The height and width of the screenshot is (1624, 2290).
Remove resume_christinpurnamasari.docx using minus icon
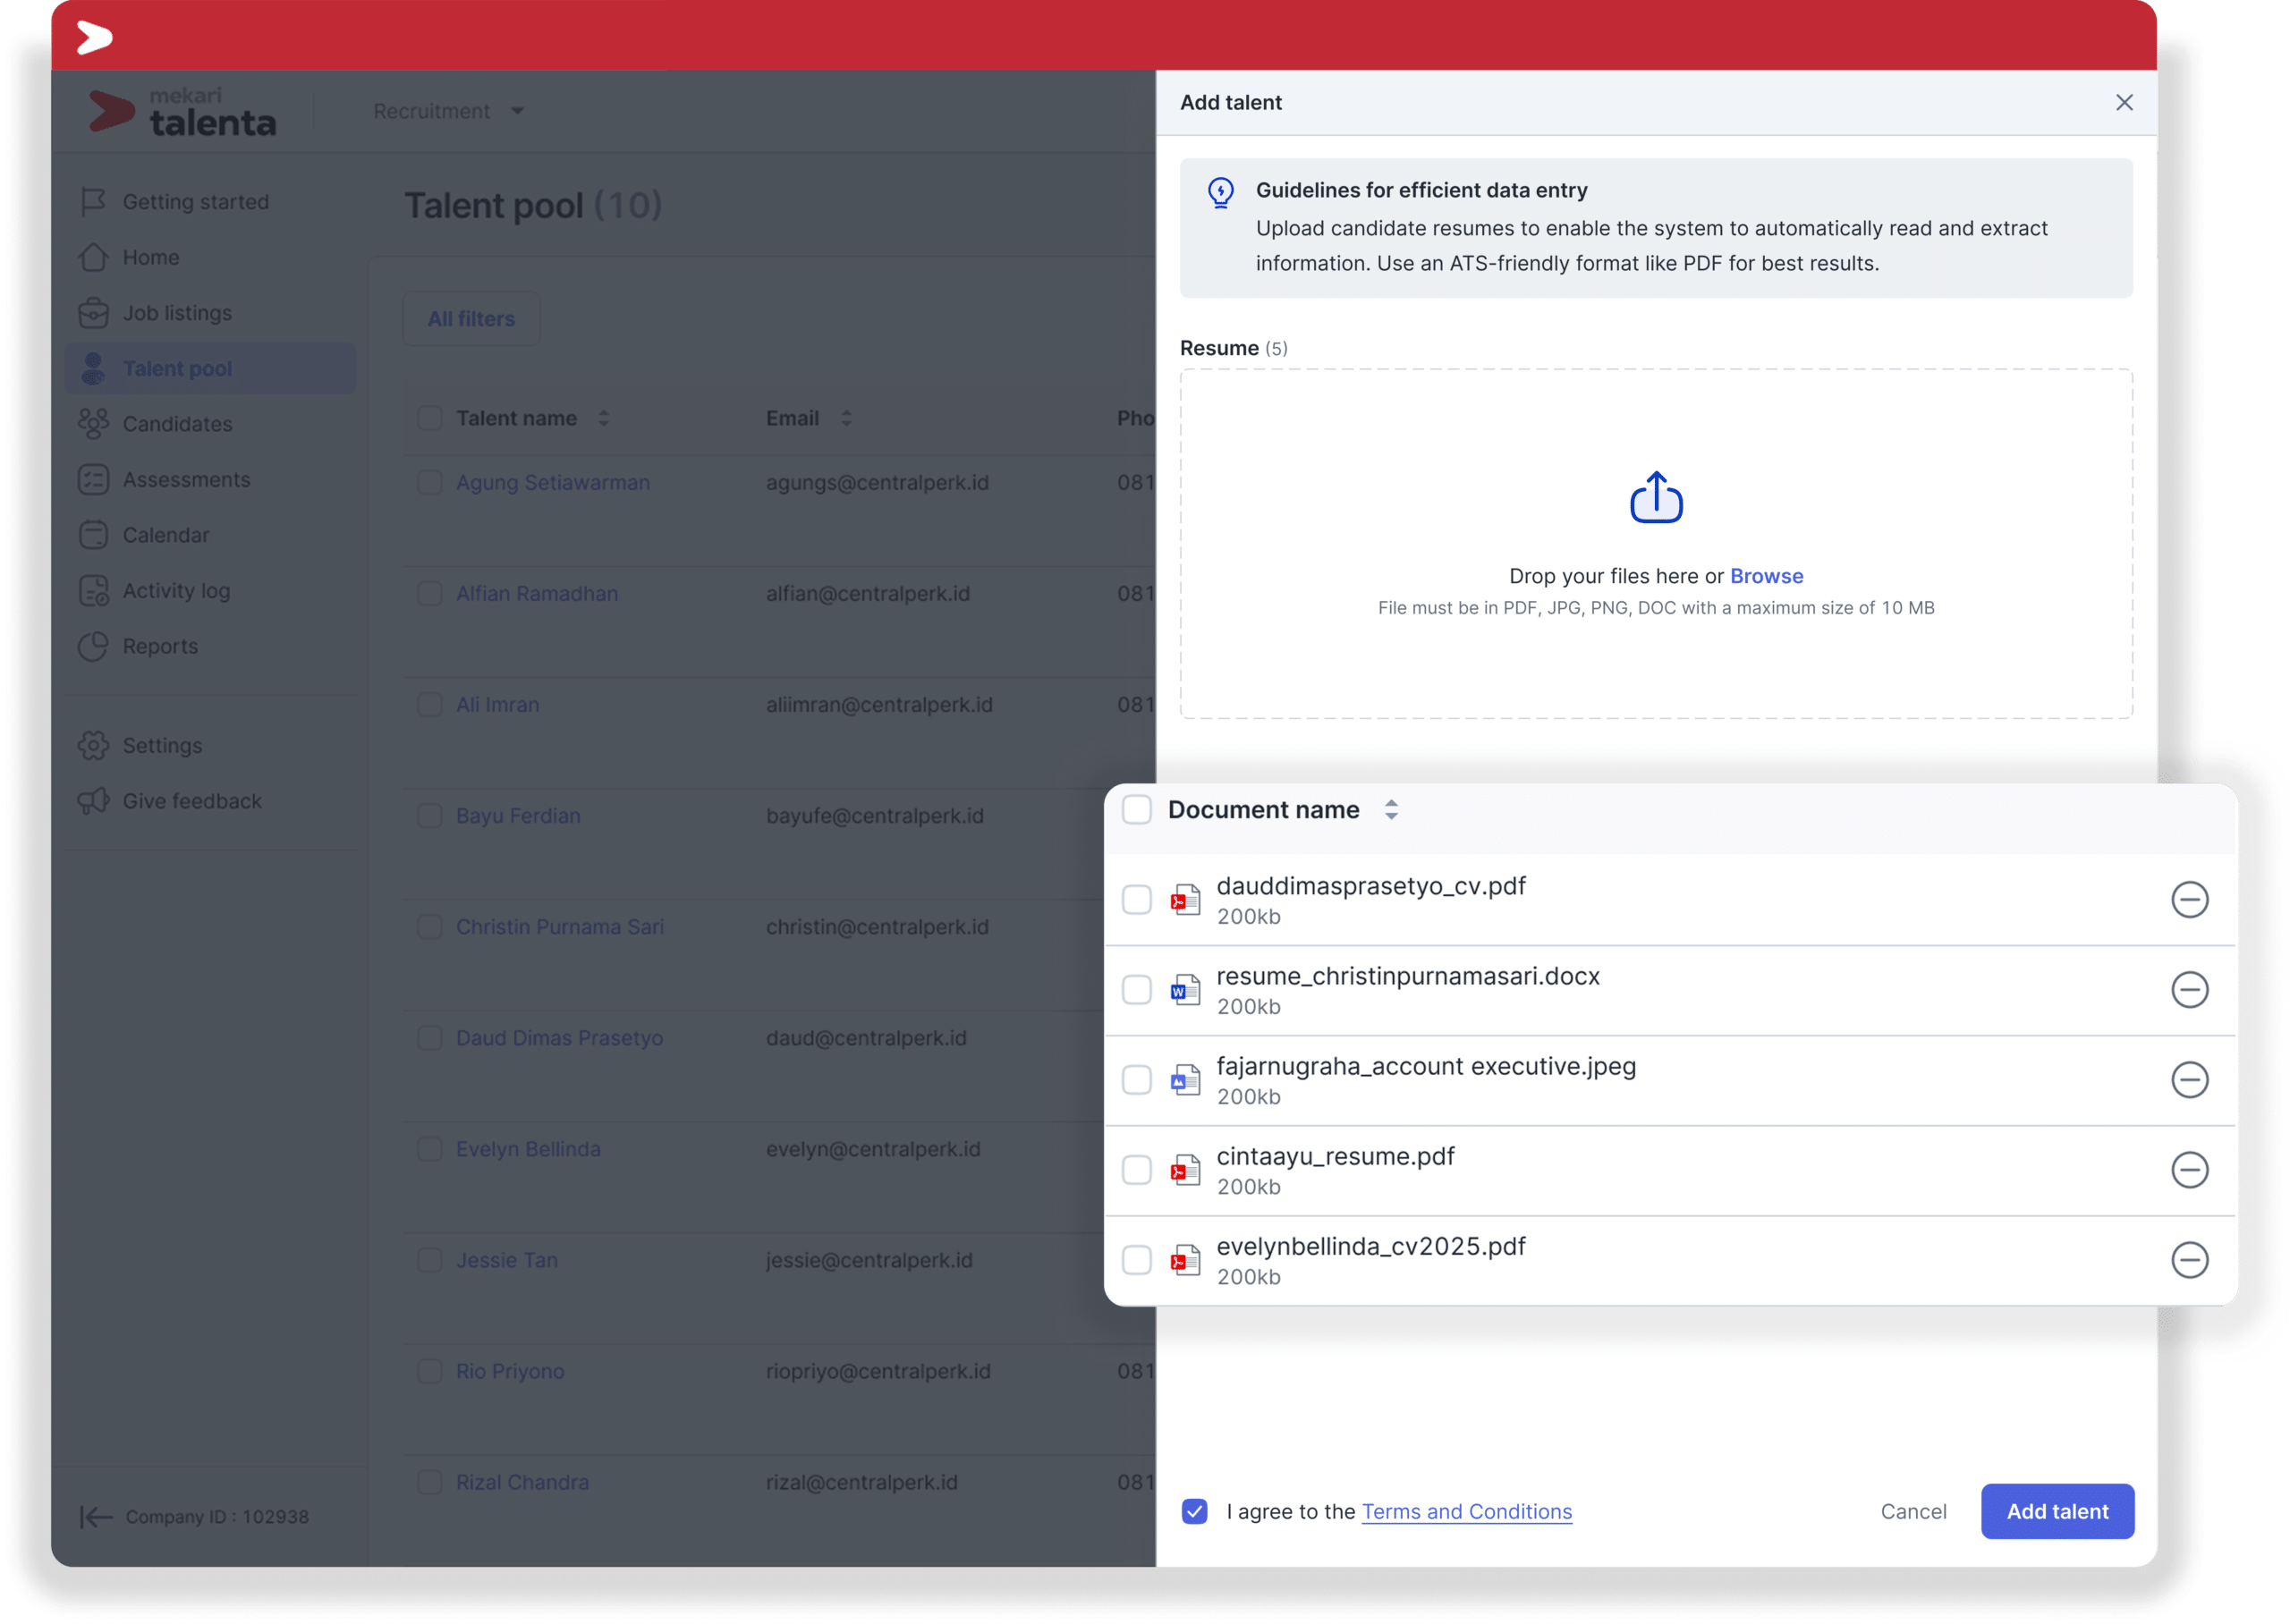(2188, 989)
